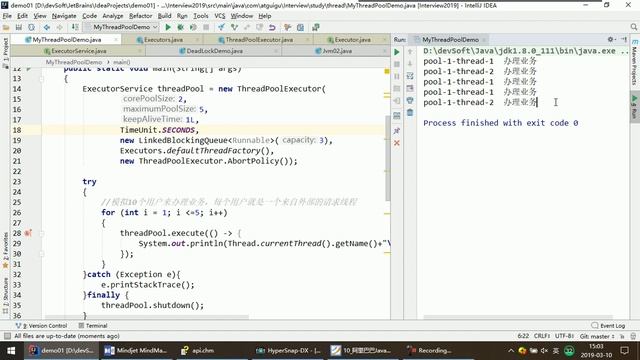Collapse fold marker at line 30
Image resolution: width=640 pixels, height=360 pixels.
tap(42, 254)
